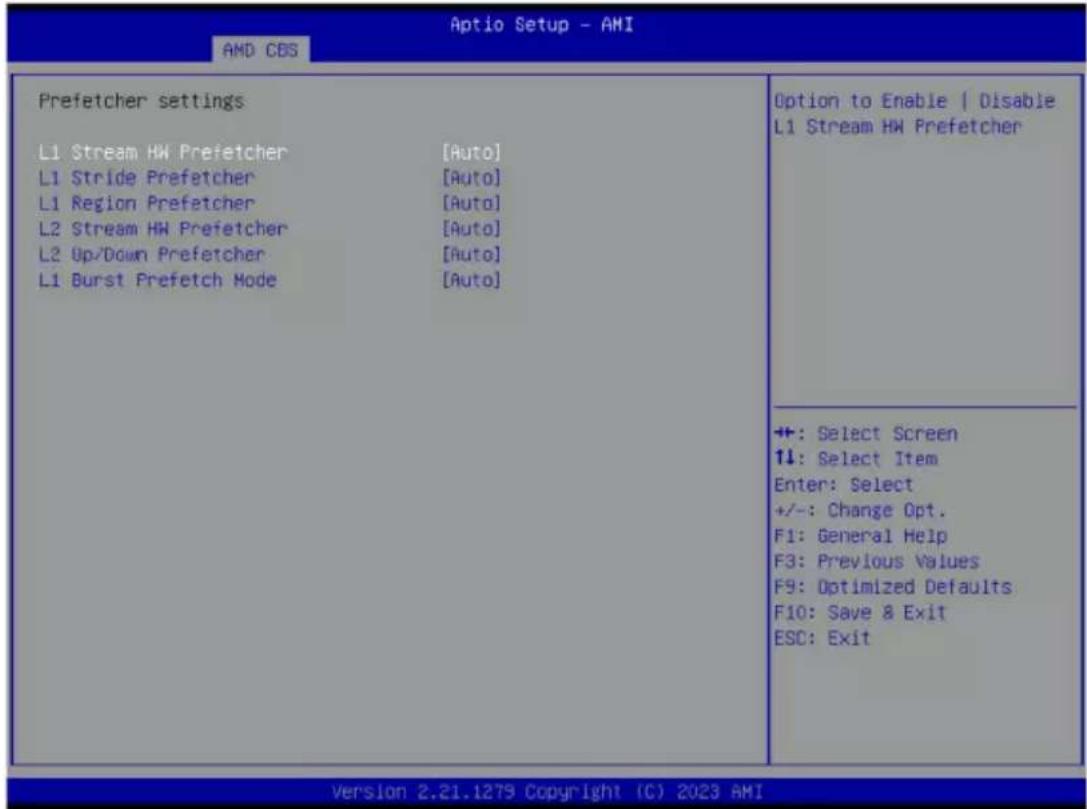1087x809 pixels.
Task: Open Auto value for L1 Region Prefetcher
Action: [471, 203]
